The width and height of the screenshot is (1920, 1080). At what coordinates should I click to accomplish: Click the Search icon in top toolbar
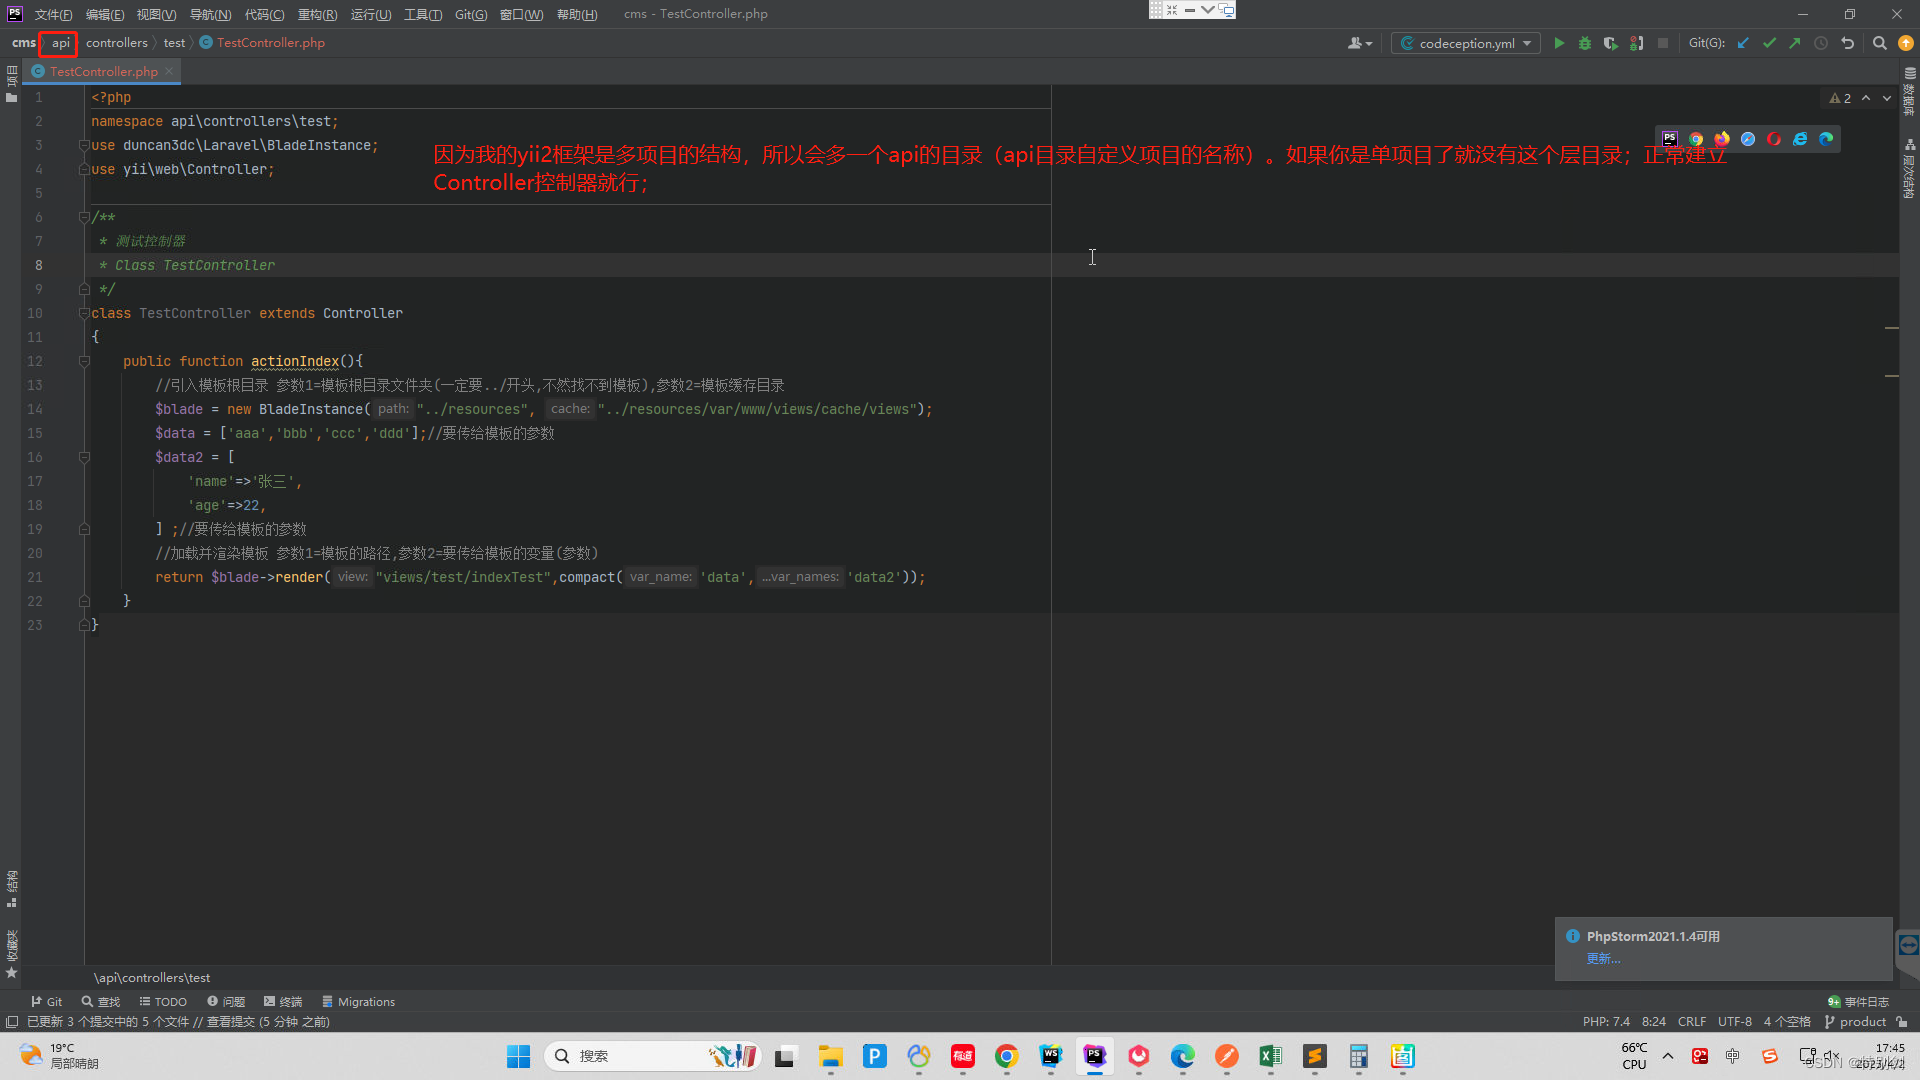click(1879, 44)
